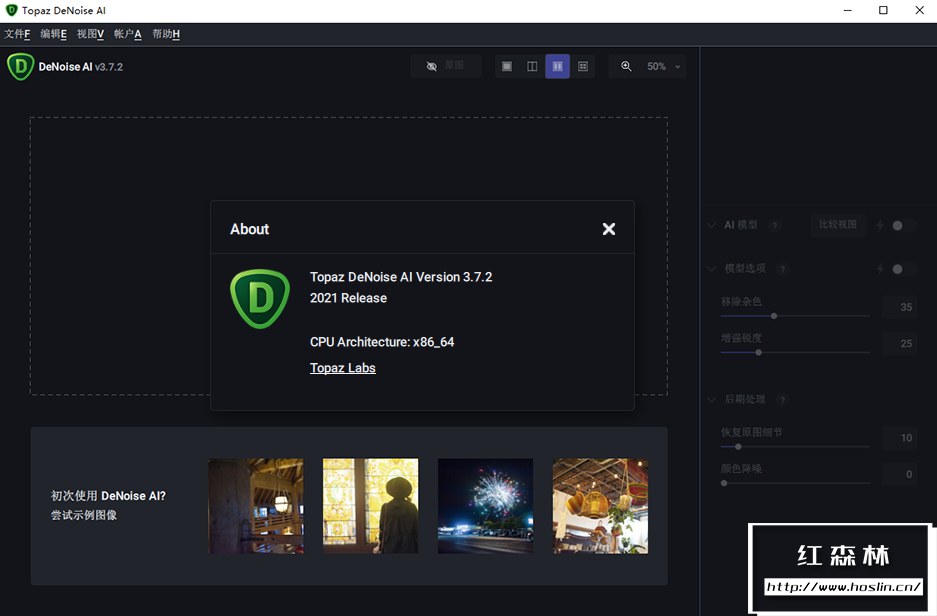This screenshot has width=937, height=616.
Task: Collapse the AI 模型 section chevron
Action: tap(711, 225)
